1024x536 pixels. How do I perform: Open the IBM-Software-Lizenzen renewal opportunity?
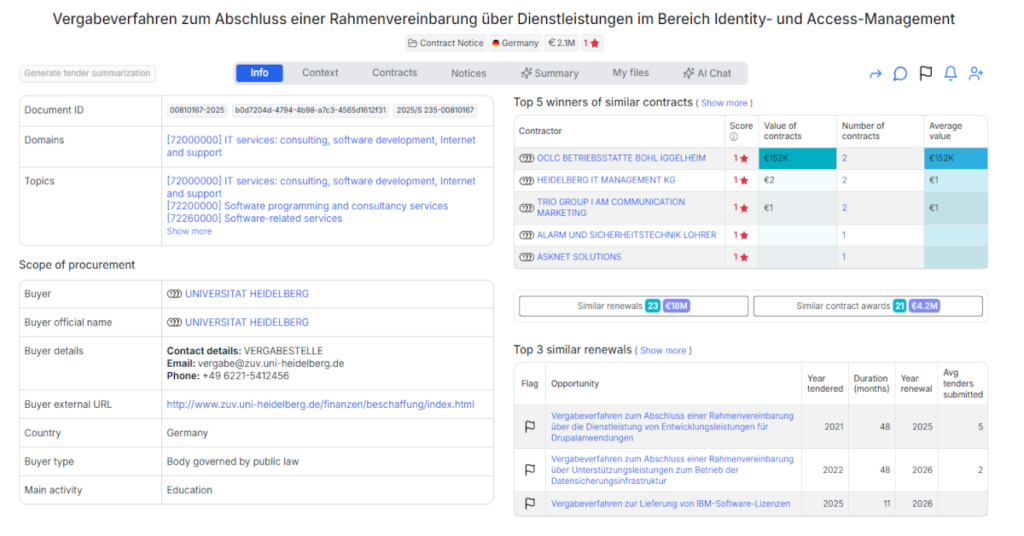tap(670, 504)
